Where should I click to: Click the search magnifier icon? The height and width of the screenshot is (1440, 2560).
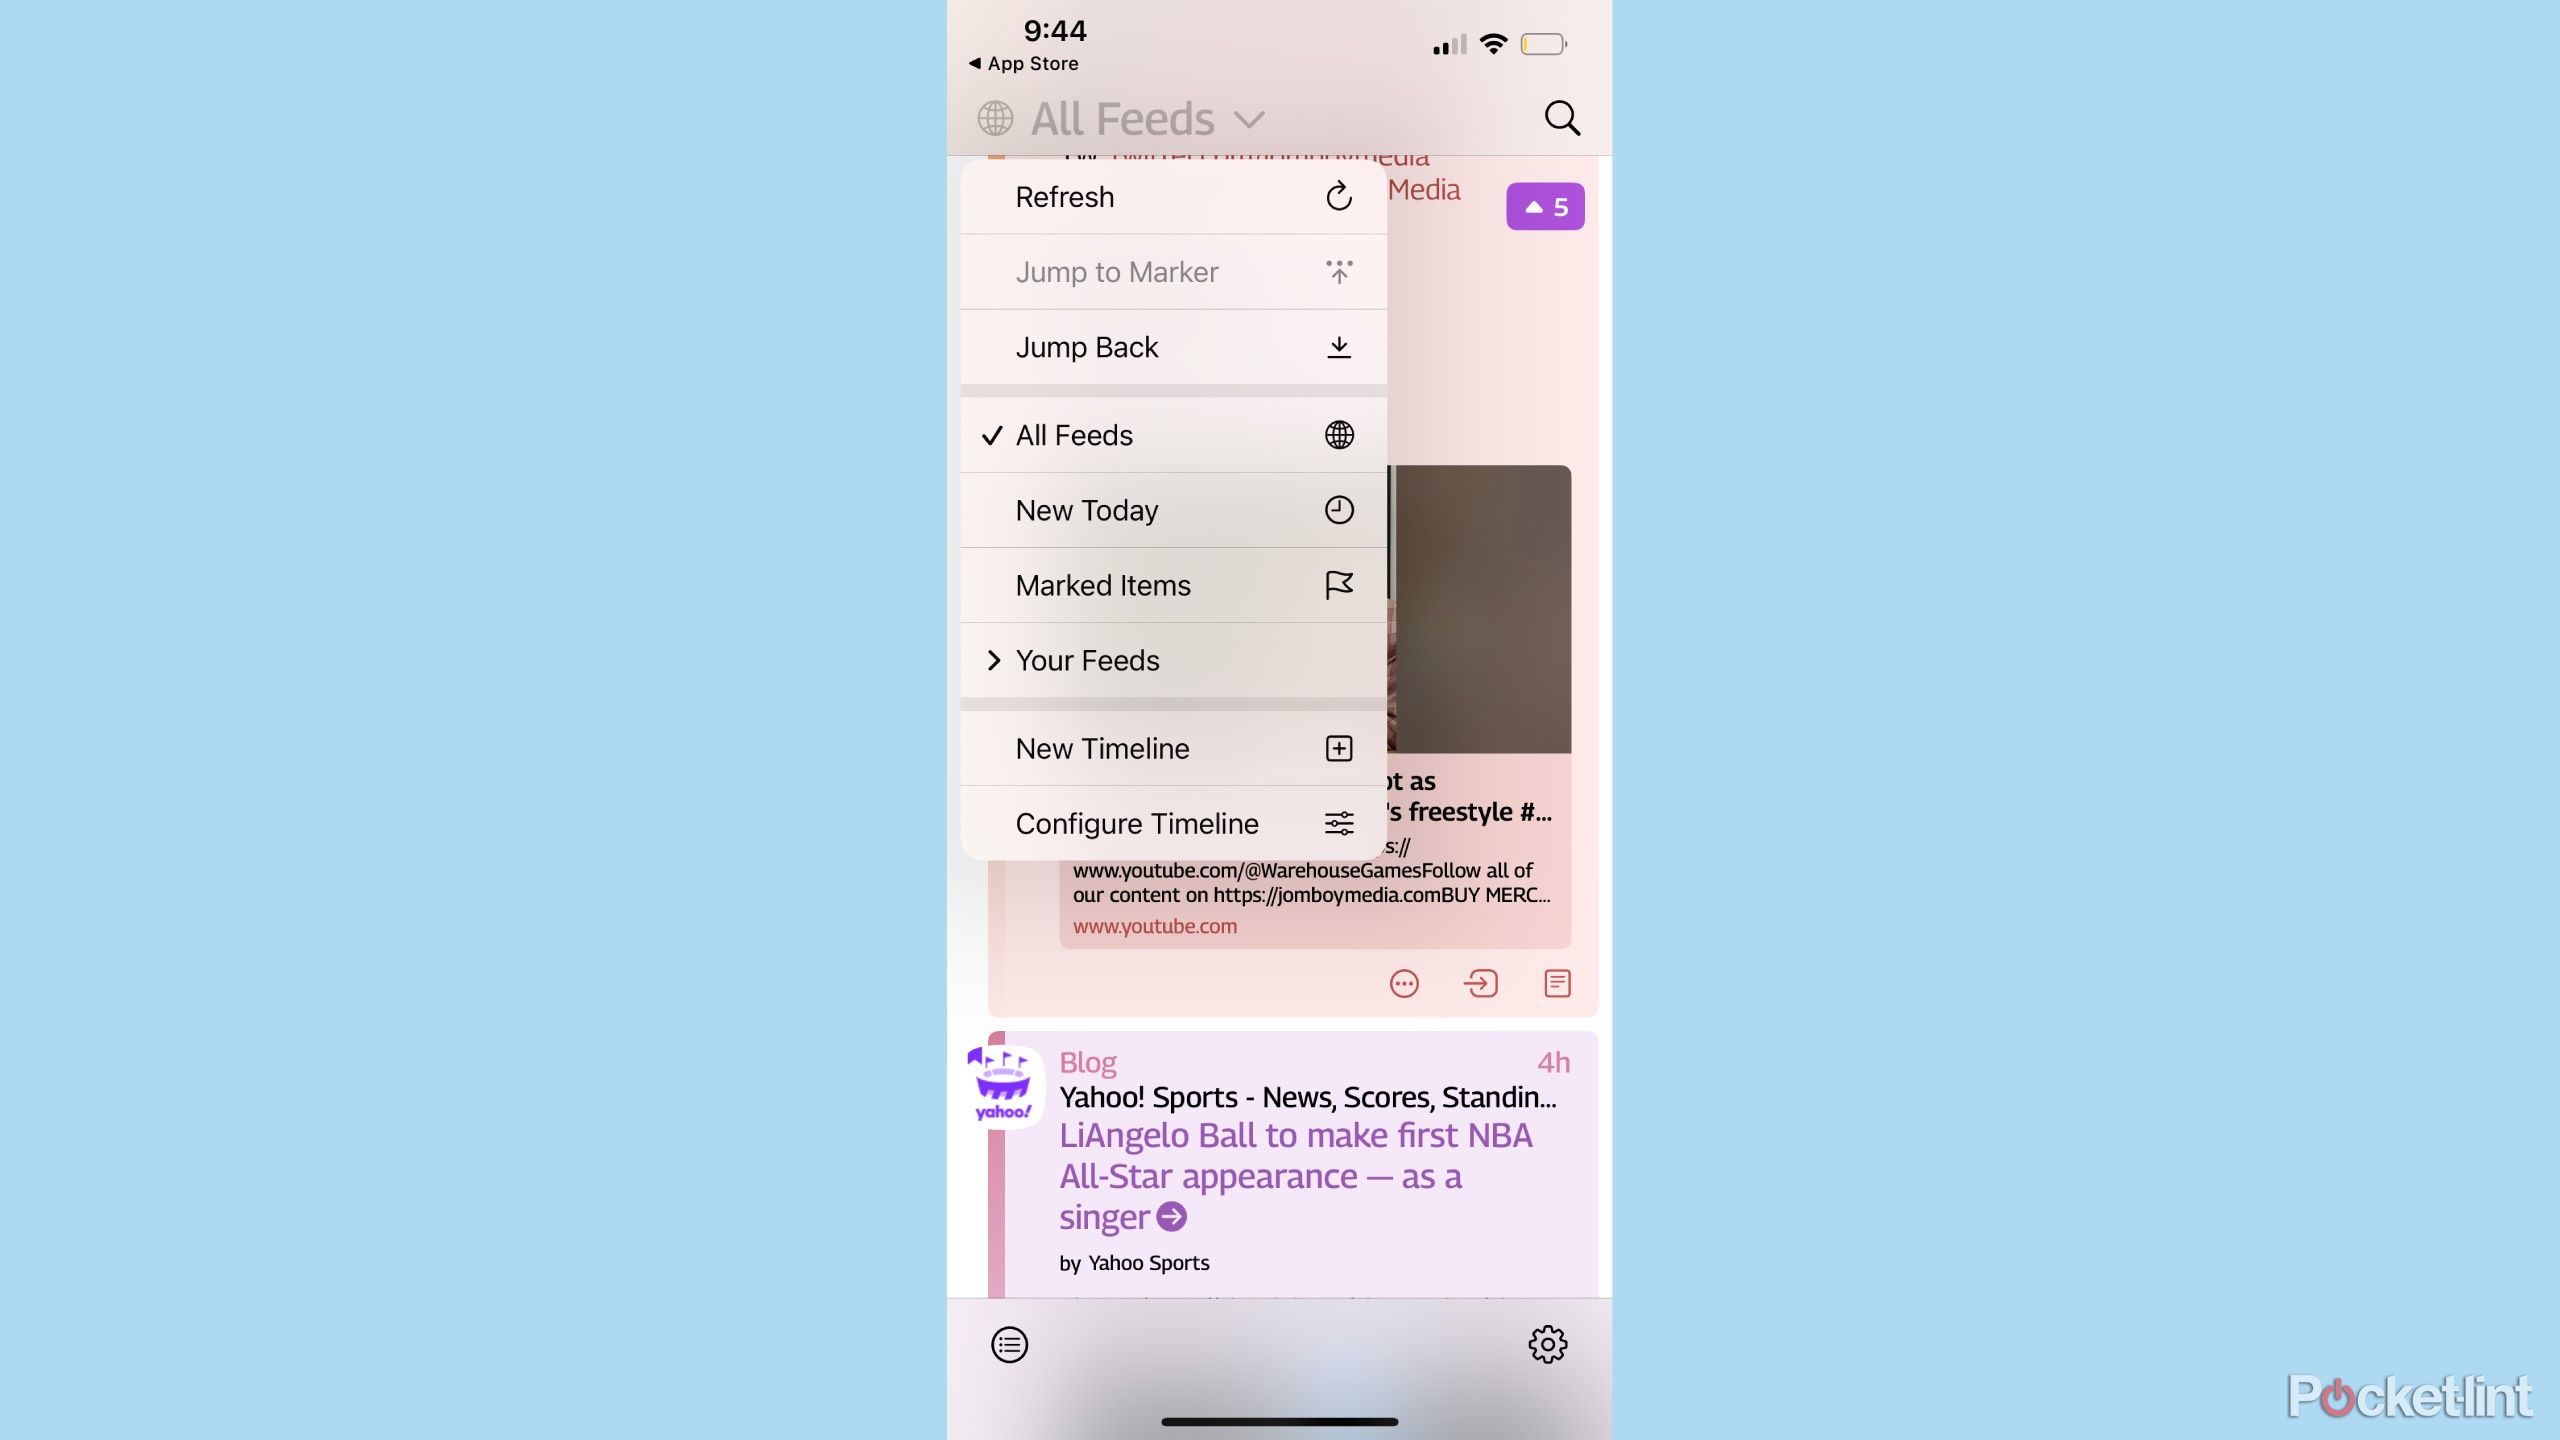[1560, 118]
